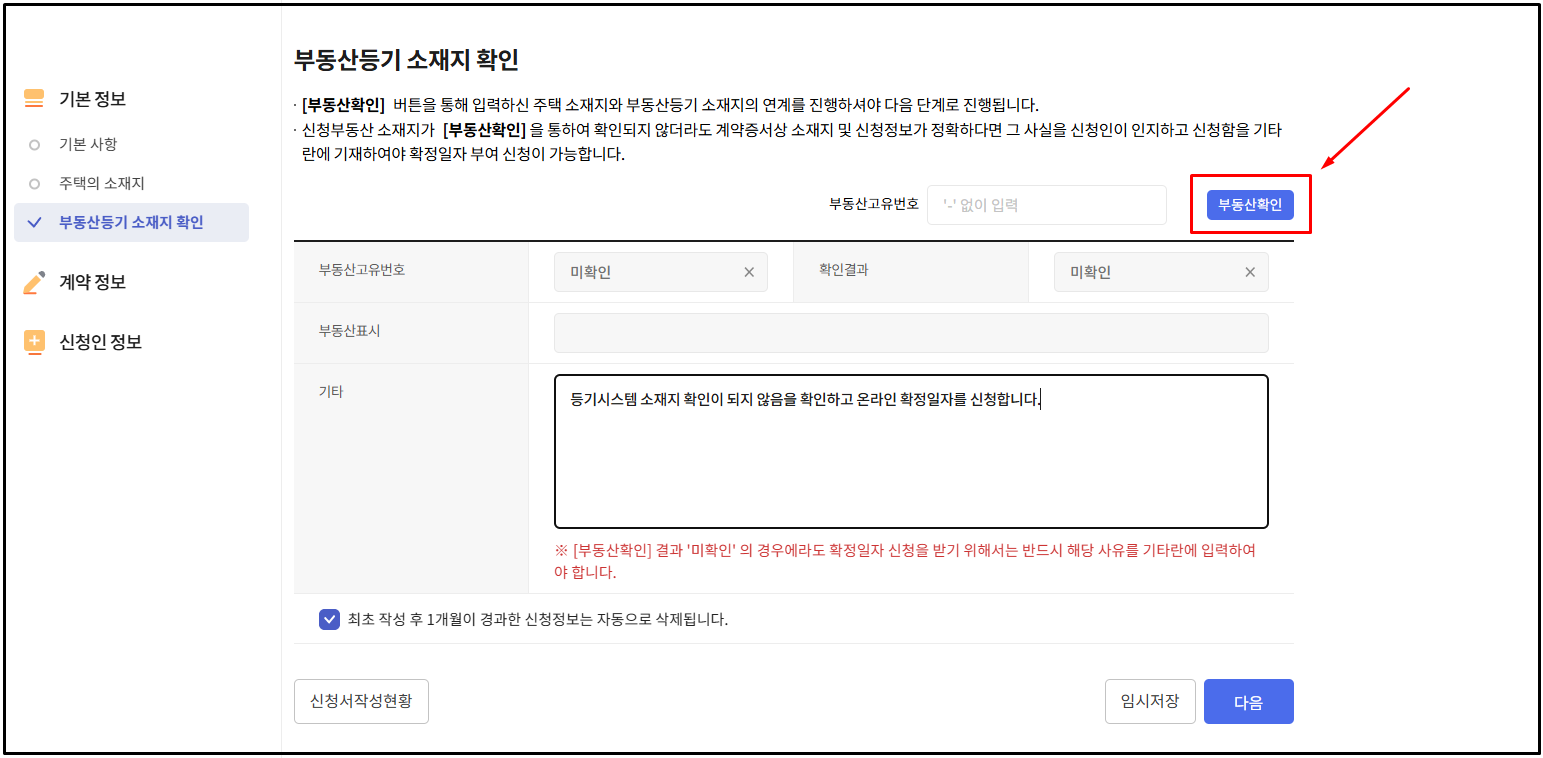
Task: Clear the 확인결과 미확인 value using its X icon
Action: 1249,271
